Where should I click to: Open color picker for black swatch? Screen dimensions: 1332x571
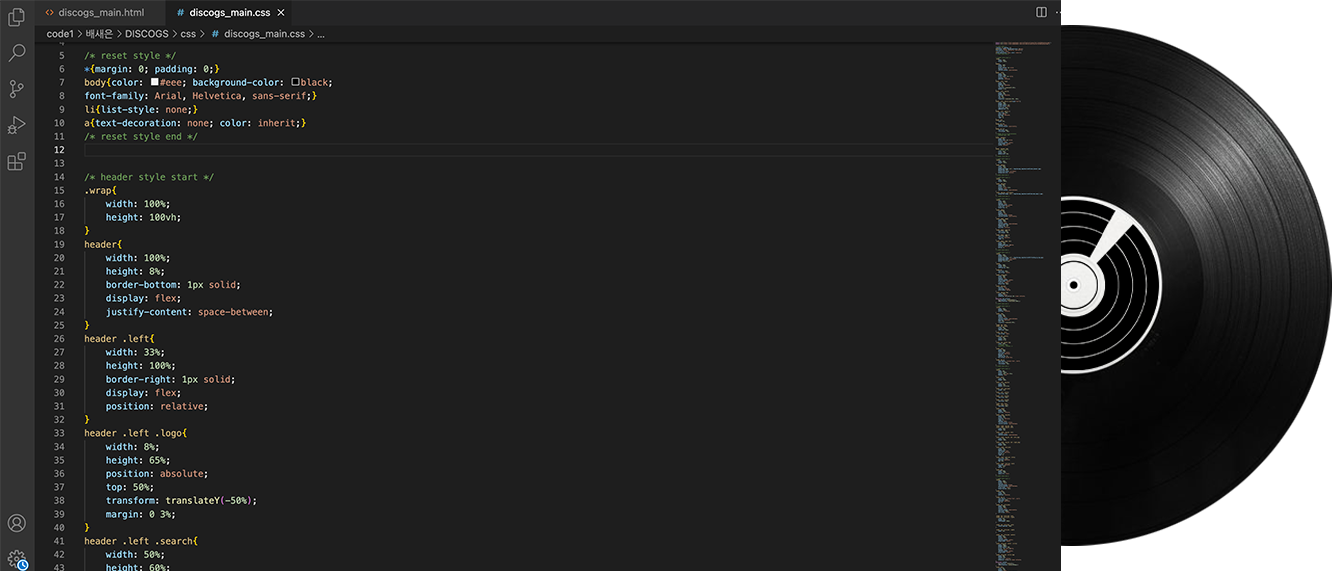(296, 82)
